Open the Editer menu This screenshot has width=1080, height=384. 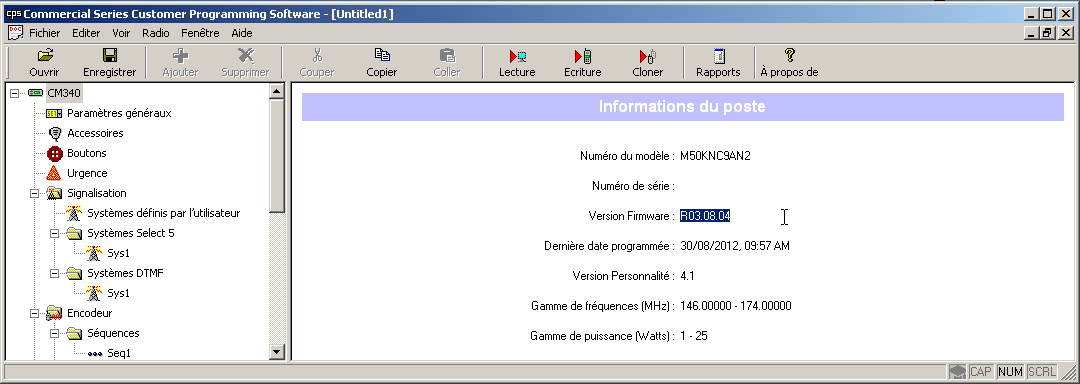point(86,33)
